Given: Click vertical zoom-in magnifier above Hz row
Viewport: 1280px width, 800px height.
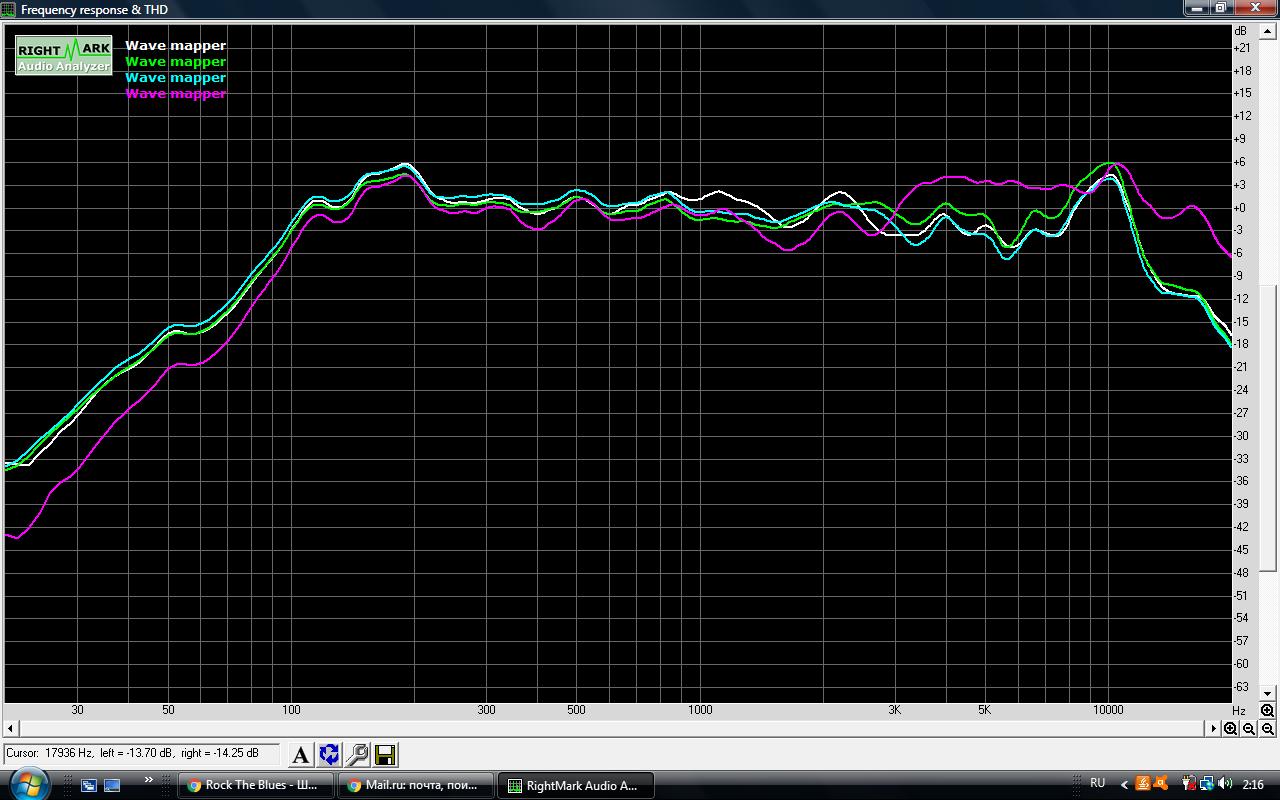Looking at the screenshot, I should pos(1267,710).
